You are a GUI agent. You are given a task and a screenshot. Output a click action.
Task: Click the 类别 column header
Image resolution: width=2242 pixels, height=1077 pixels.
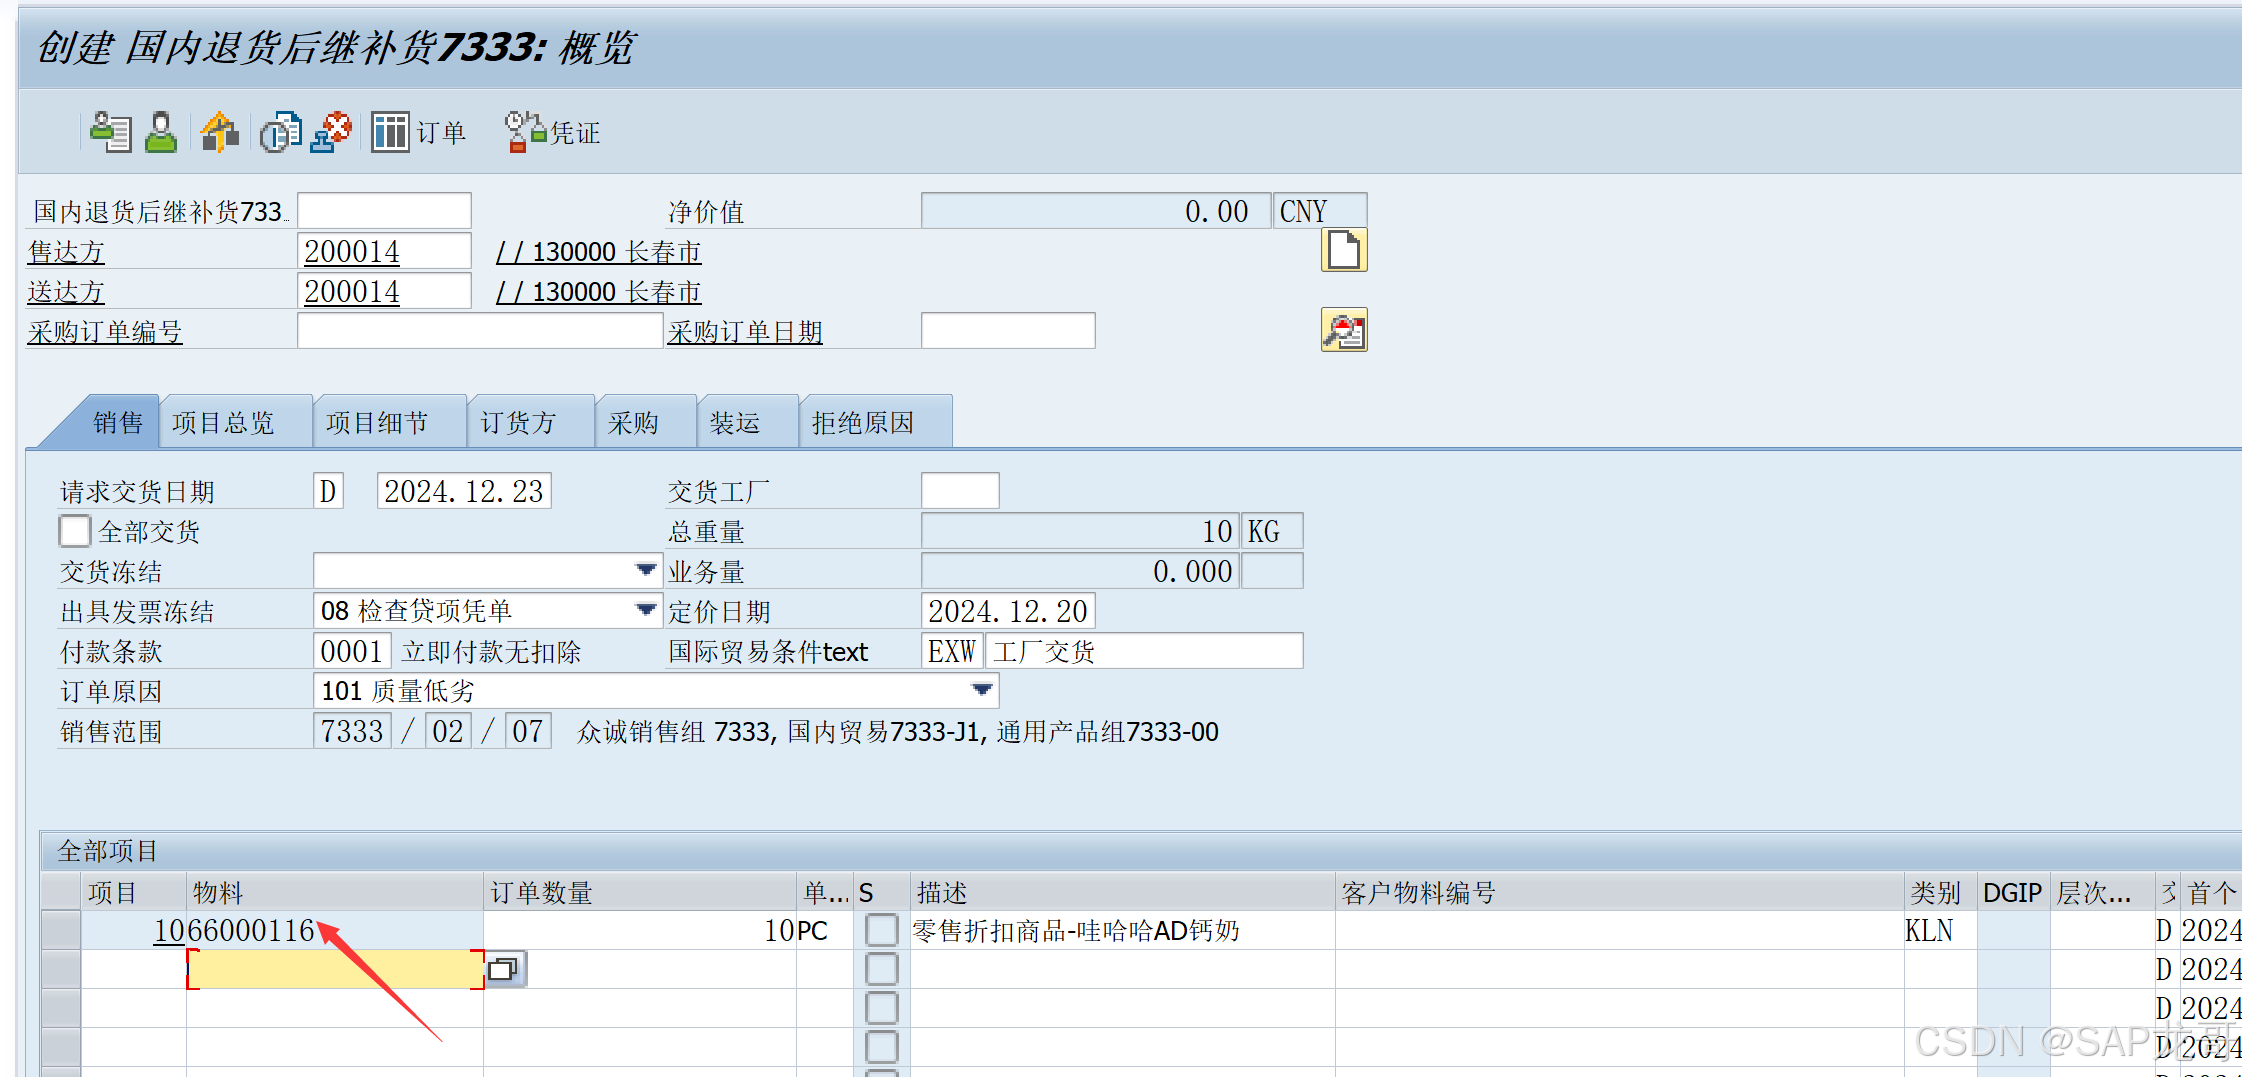[x=1940, y=891]
